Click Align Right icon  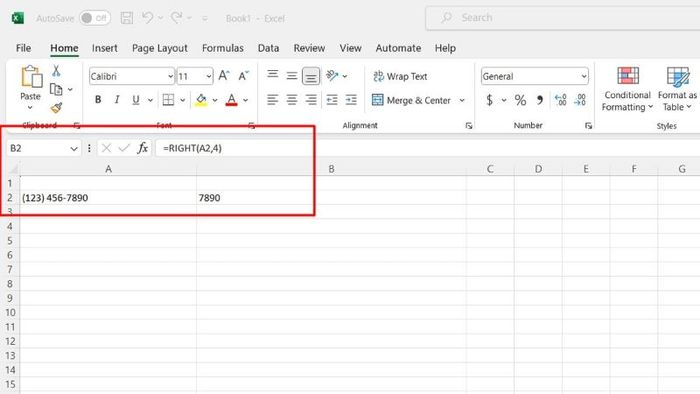click(x=311, y=100)
